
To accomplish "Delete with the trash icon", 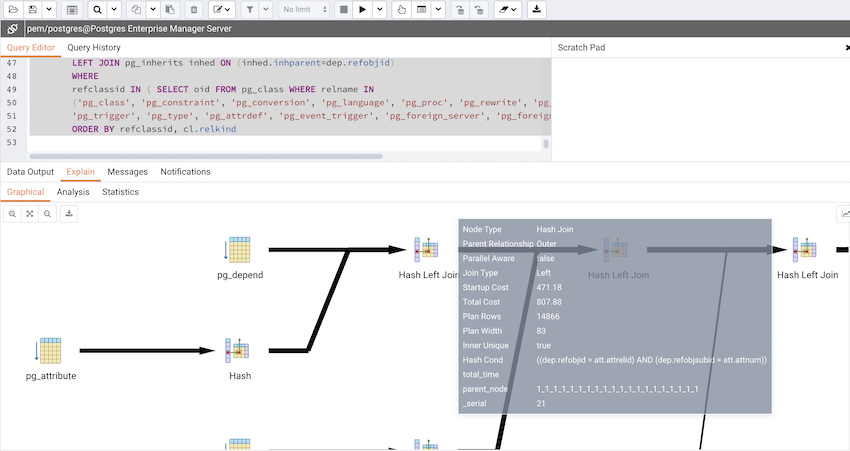I will pos(194,9).
